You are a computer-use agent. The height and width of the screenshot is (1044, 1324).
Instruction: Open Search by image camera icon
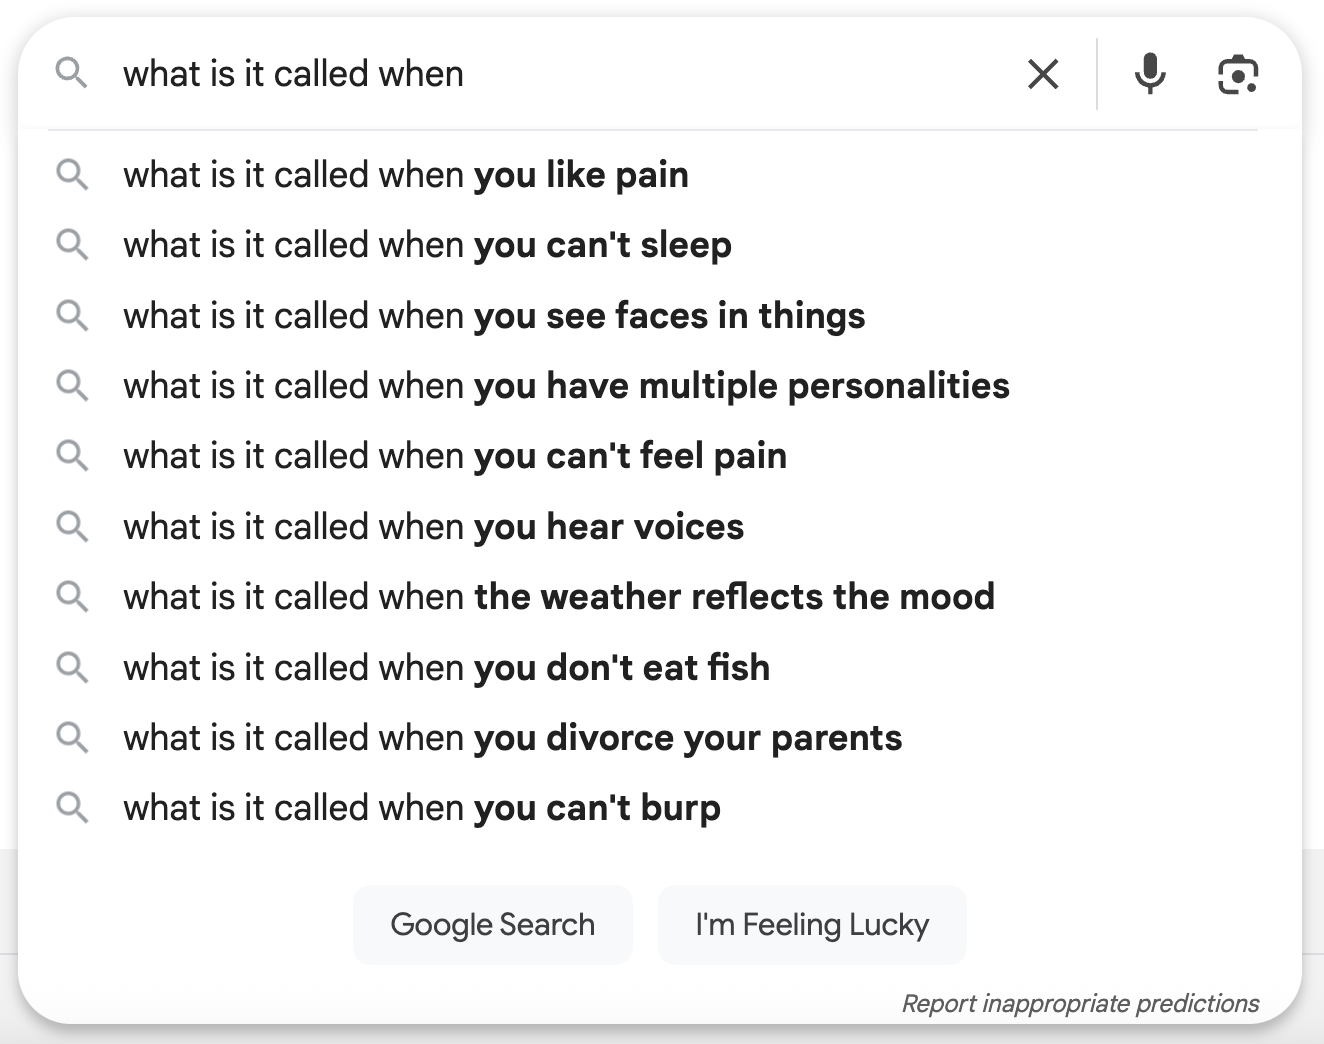click(x=1238, y=75)
